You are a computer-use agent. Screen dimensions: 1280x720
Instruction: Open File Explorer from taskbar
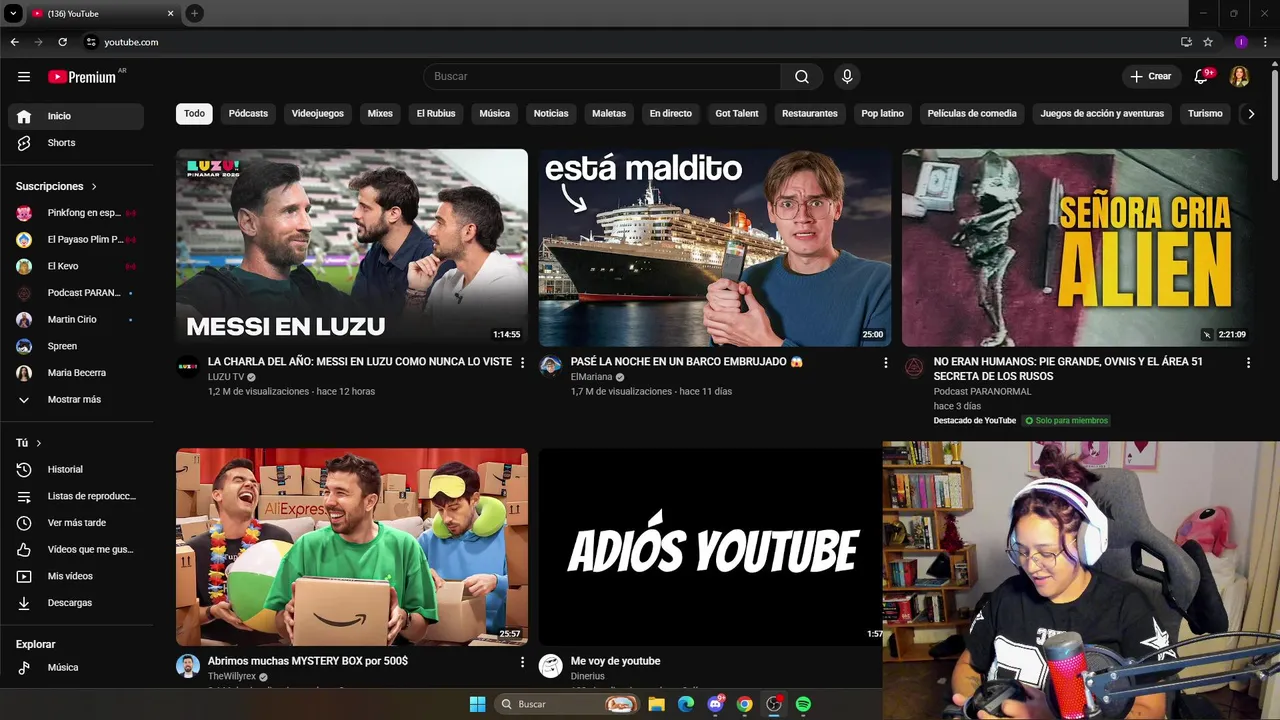656,704
